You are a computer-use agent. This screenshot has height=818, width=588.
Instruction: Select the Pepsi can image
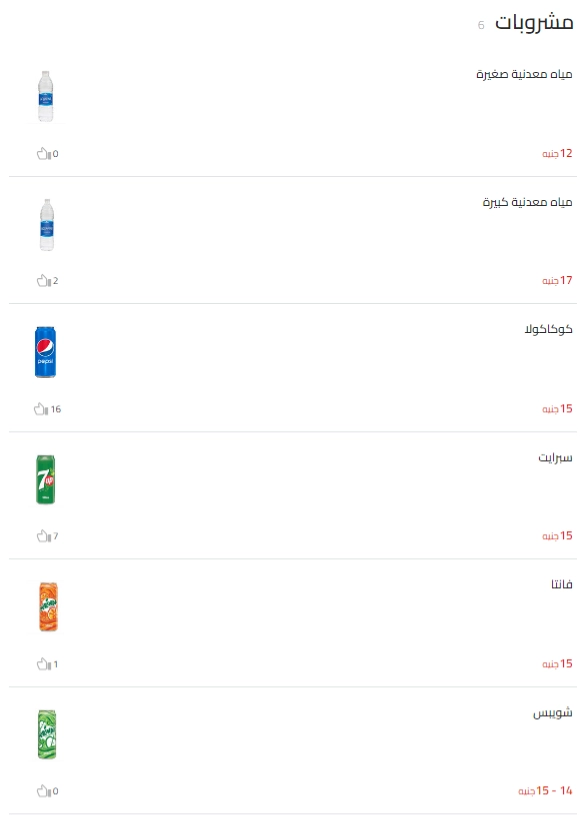click(x=45, y=352)
